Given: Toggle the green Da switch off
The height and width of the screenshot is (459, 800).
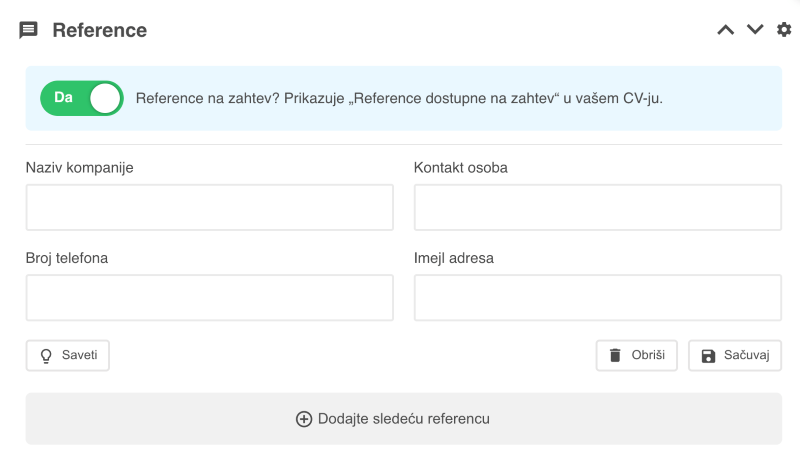Looking at the screenshot, I should (x=82, y=98).
